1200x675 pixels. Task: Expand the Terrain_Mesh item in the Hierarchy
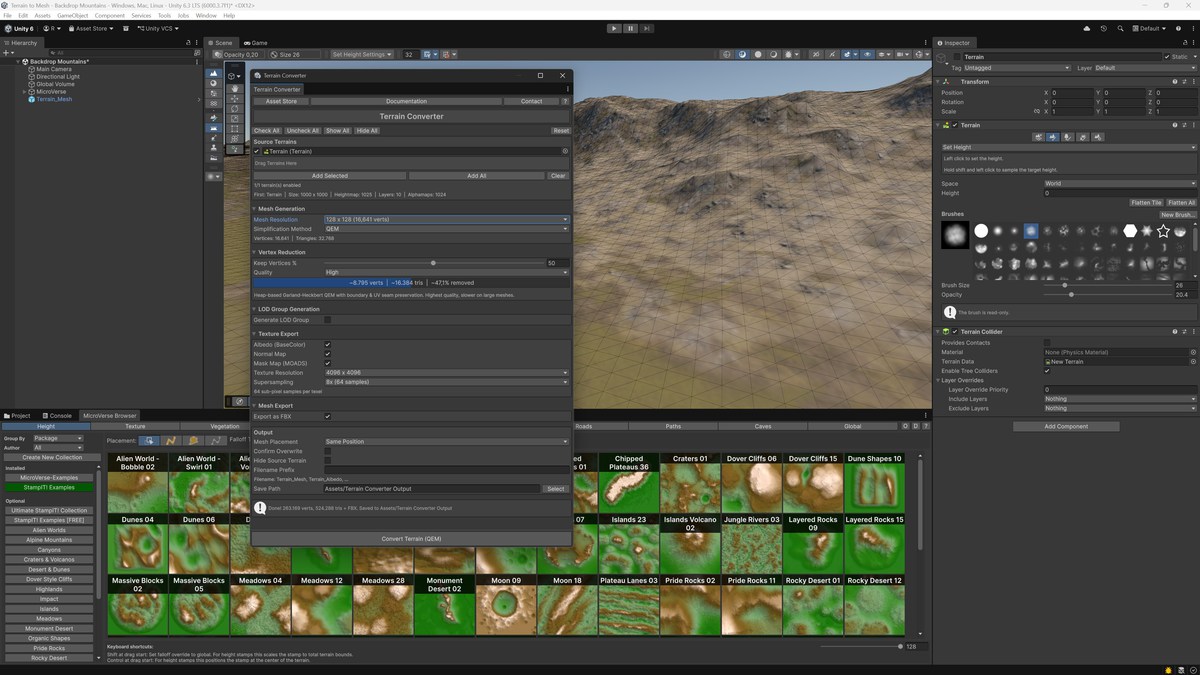point(24,99)
